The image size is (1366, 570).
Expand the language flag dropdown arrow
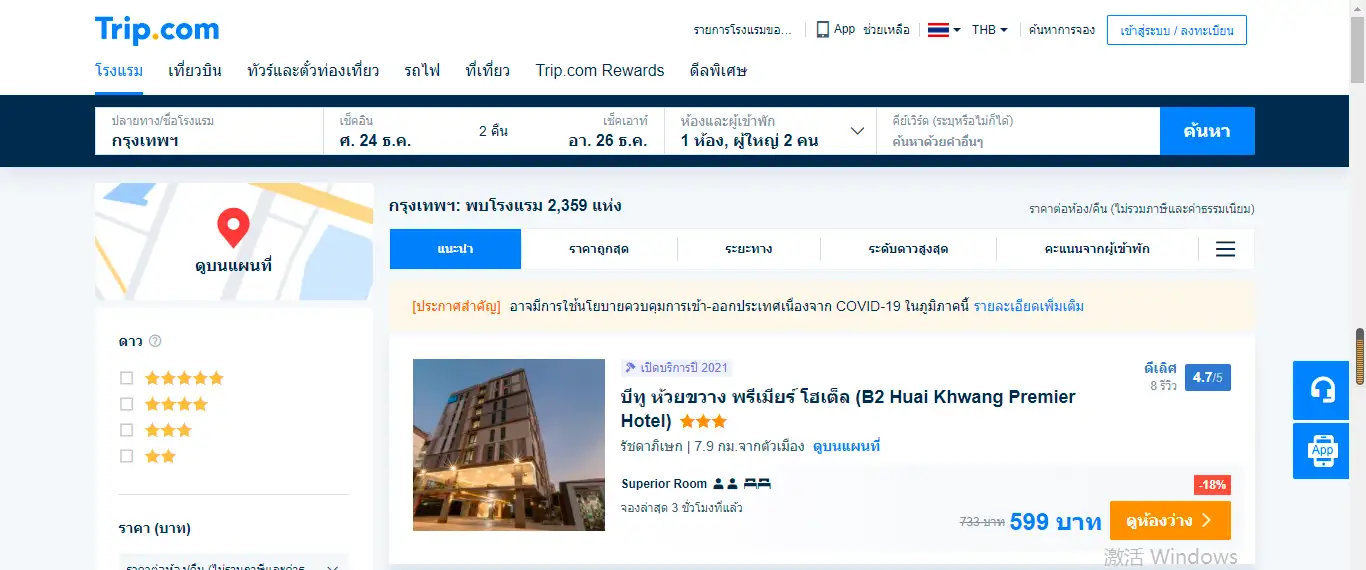coord(957,30)
